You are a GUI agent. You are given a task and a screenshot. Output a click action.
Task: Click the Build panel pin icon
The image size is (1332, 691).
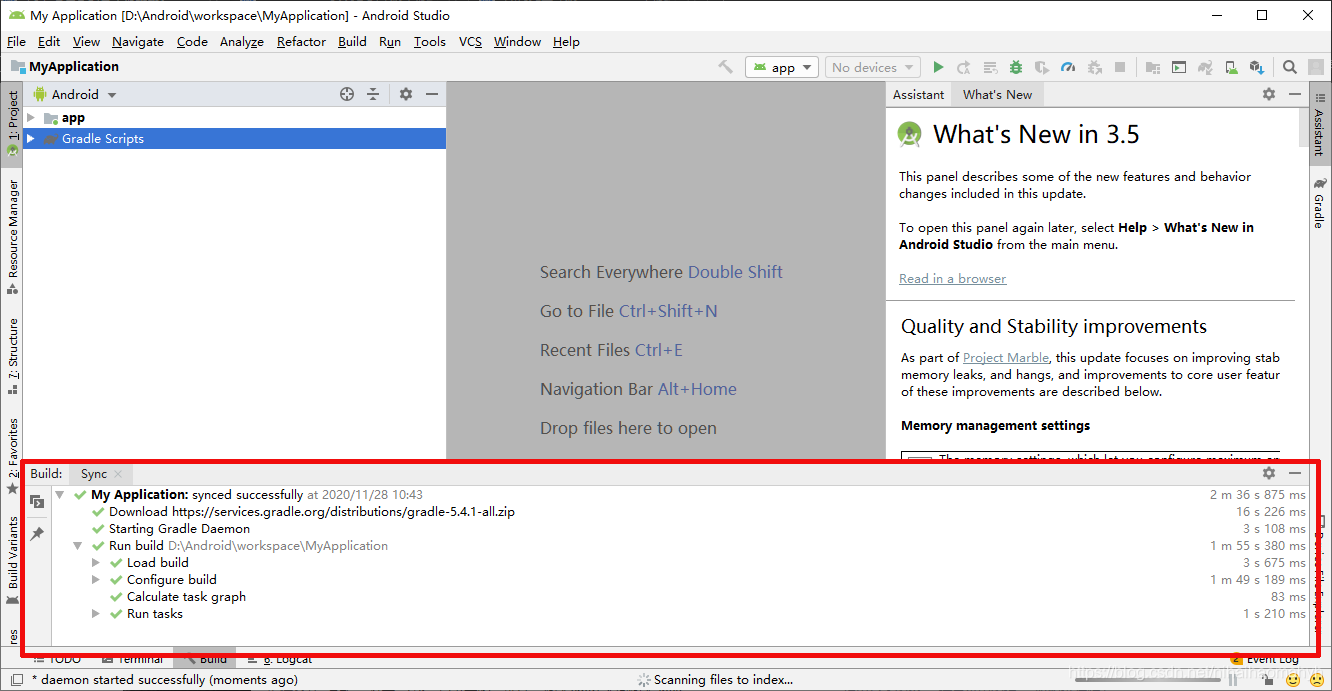click(x=37, y=534)
